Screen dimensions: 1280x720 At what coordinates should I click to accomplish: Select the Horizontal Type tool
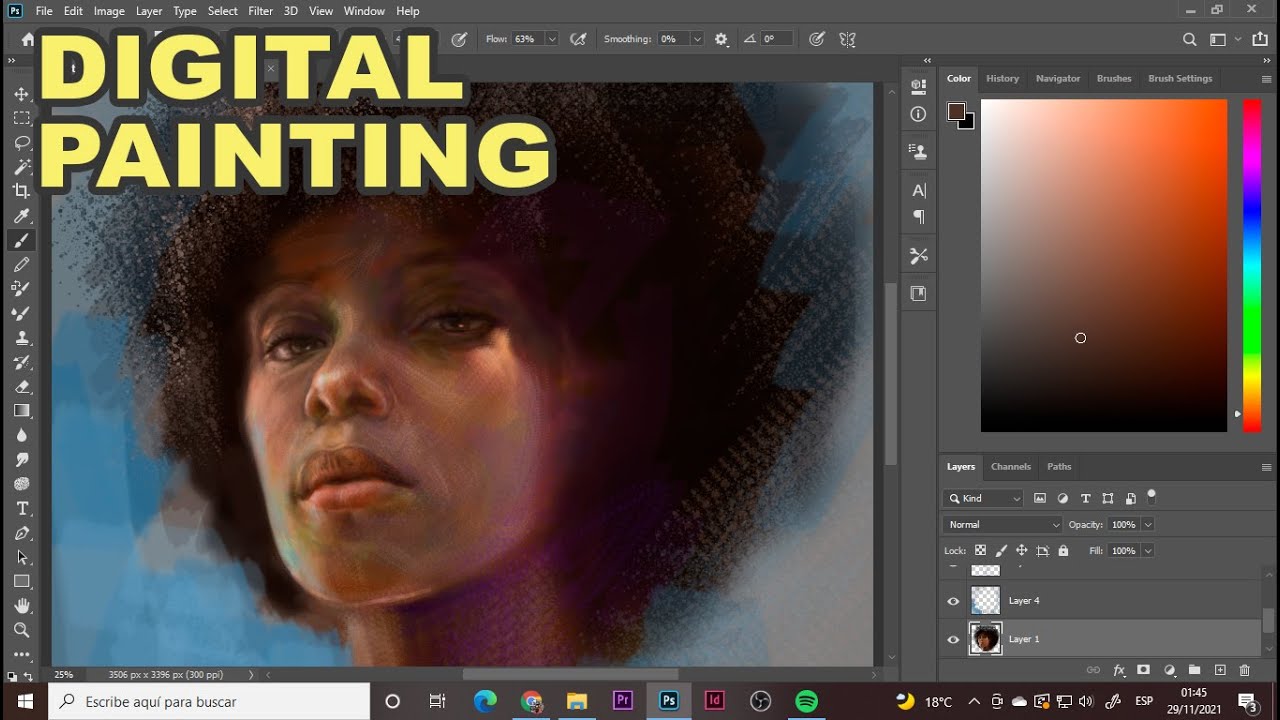21,508
